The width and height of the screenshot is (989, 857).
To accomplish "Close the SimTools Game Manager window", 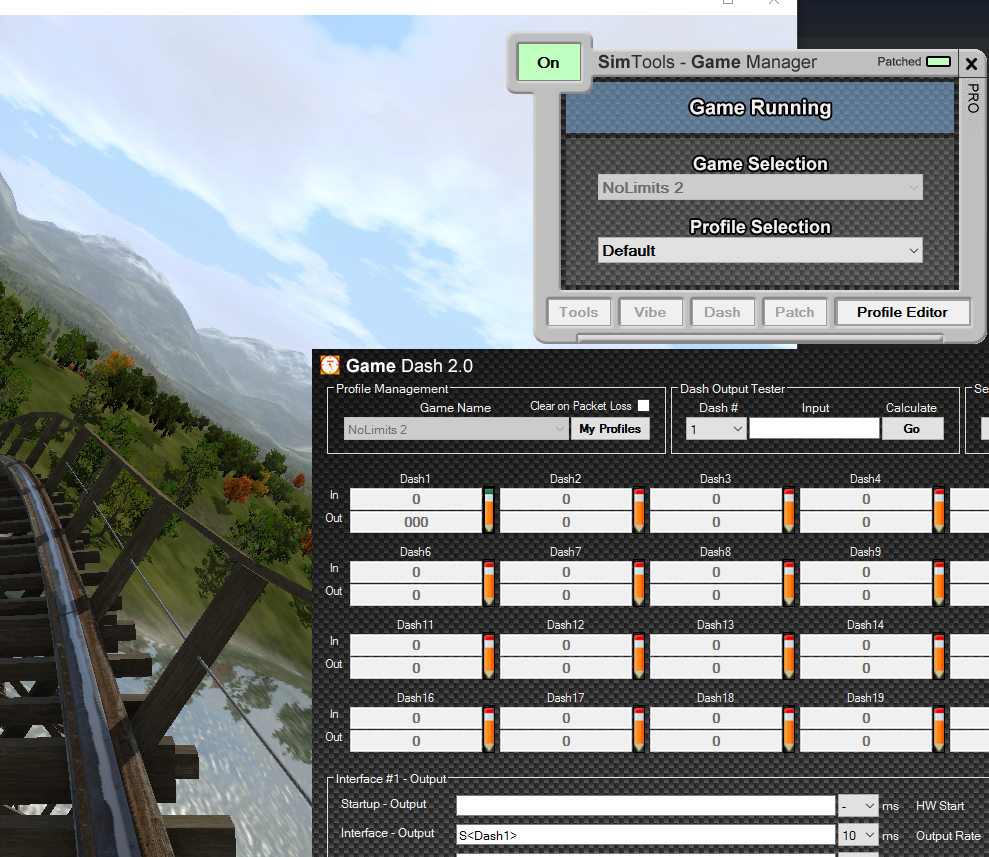I will (971, 64).
